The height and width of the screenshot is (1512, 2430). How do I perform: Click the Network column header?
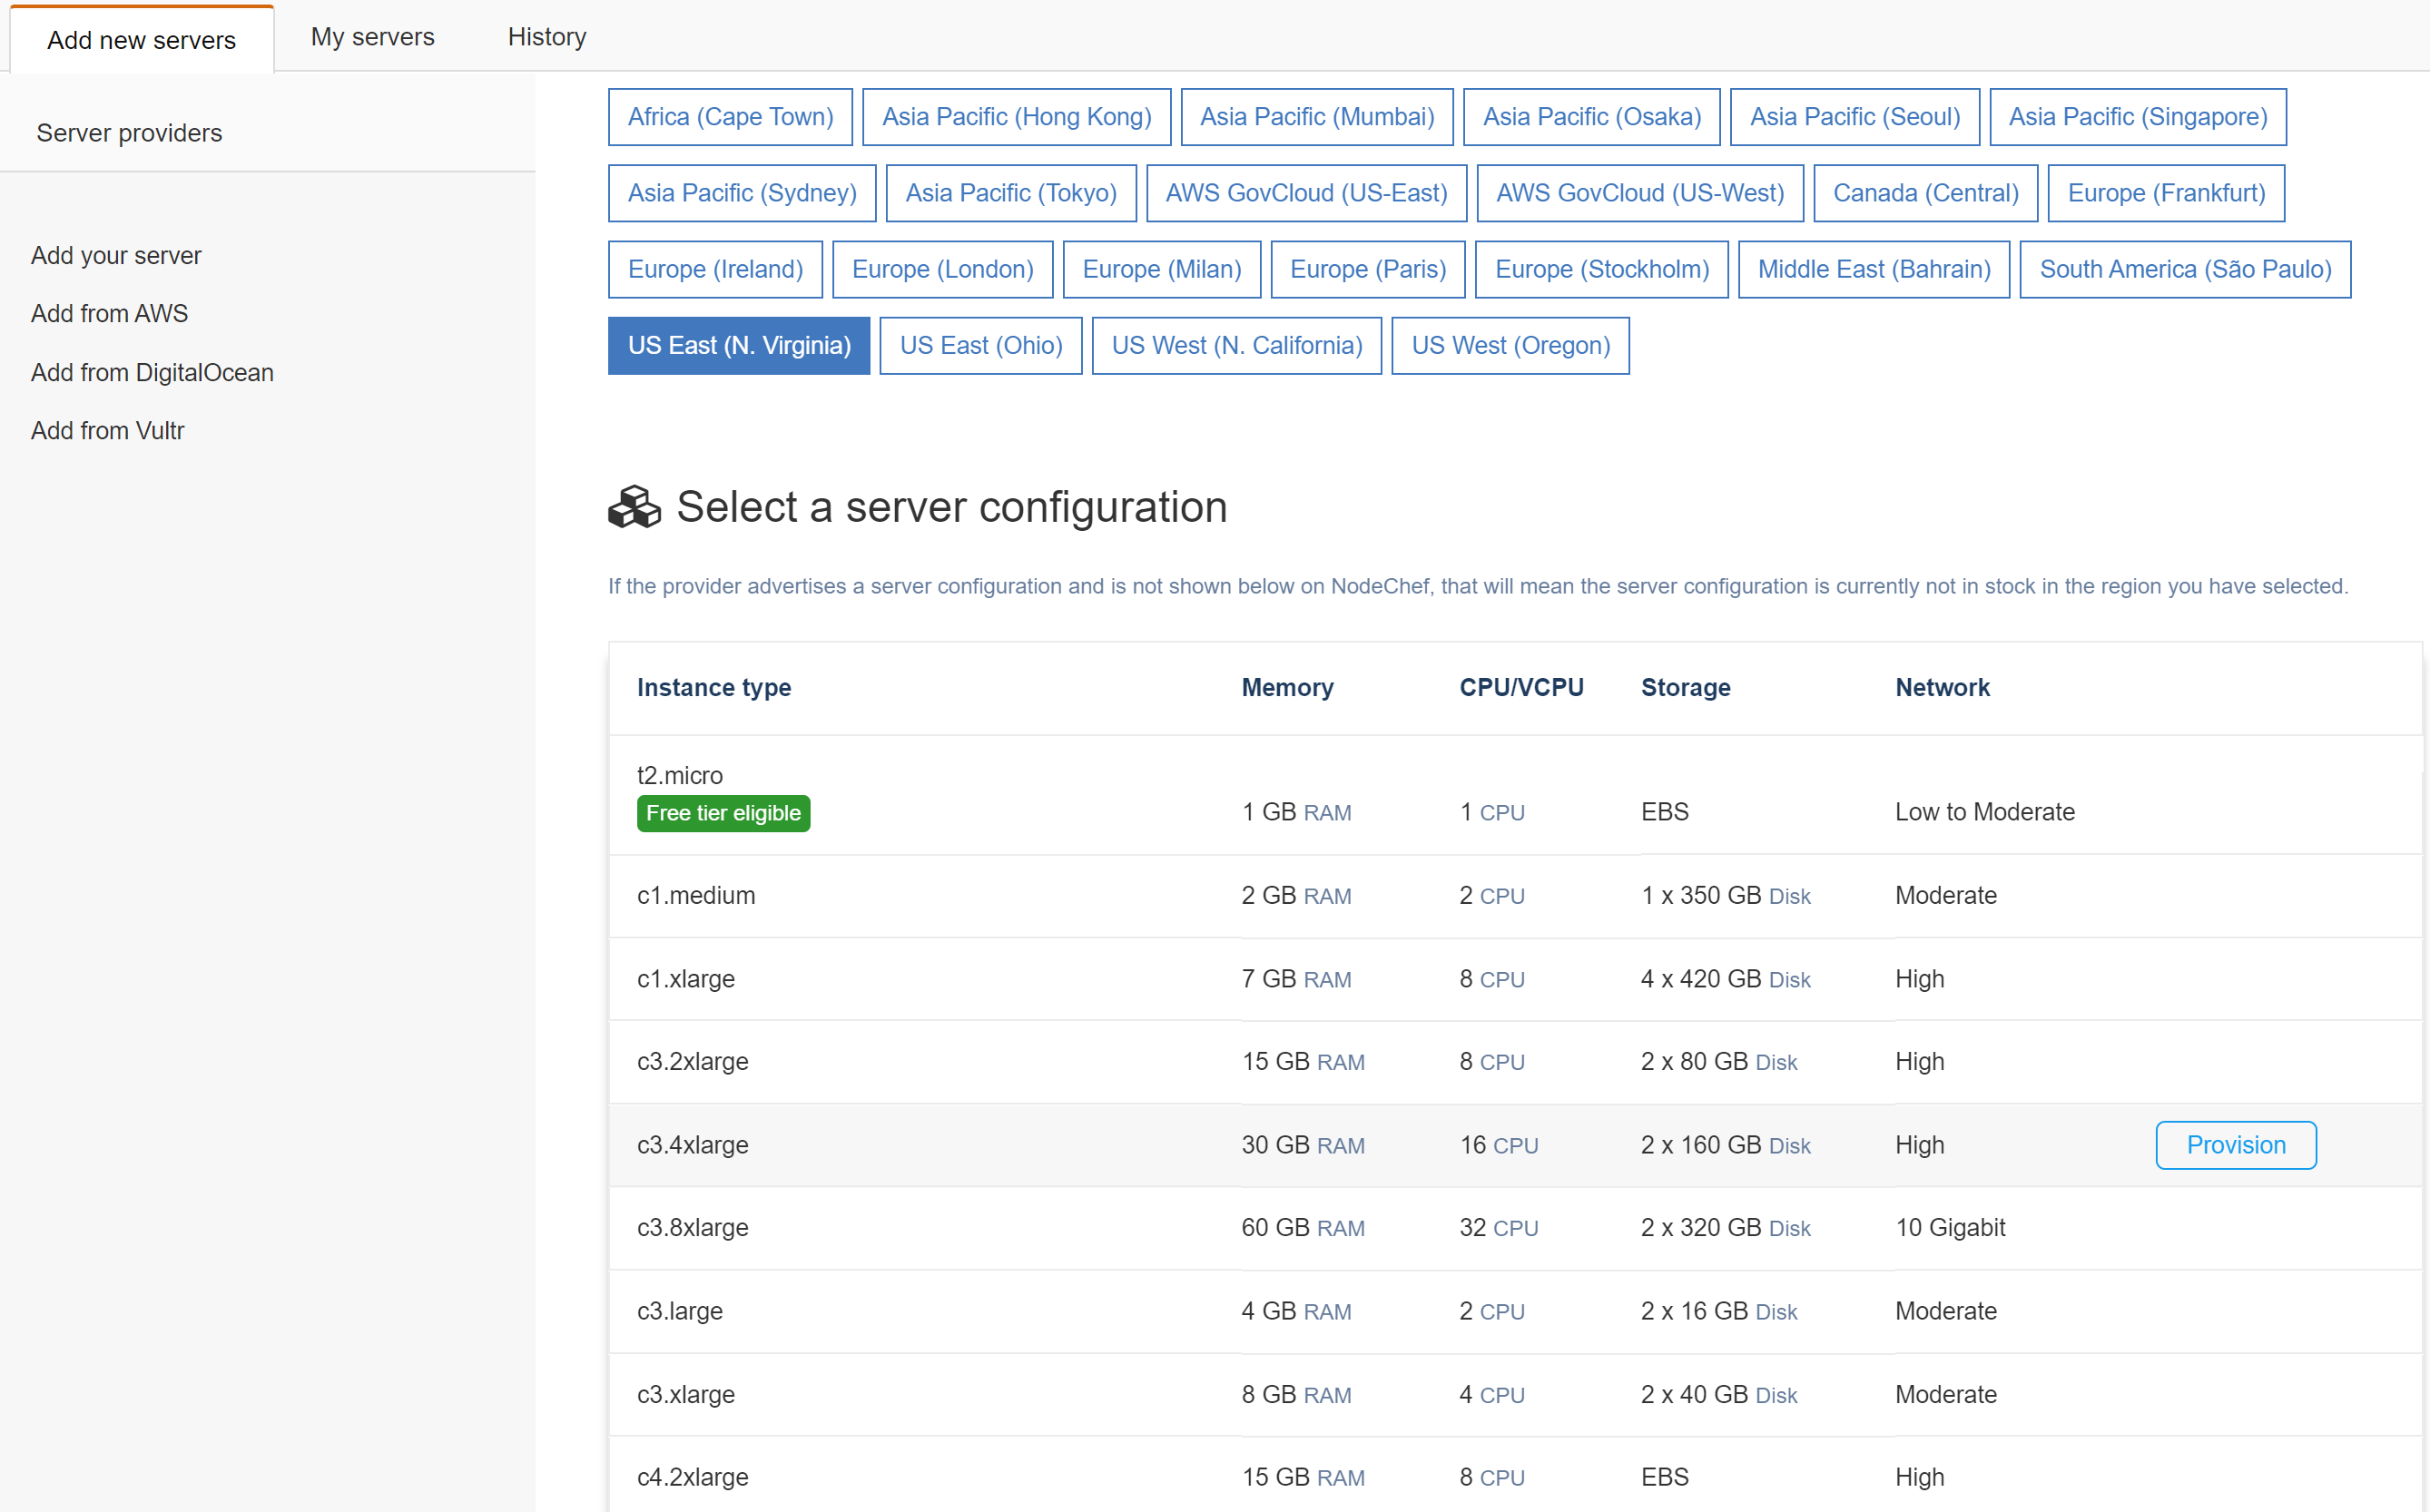[1942, 688]
